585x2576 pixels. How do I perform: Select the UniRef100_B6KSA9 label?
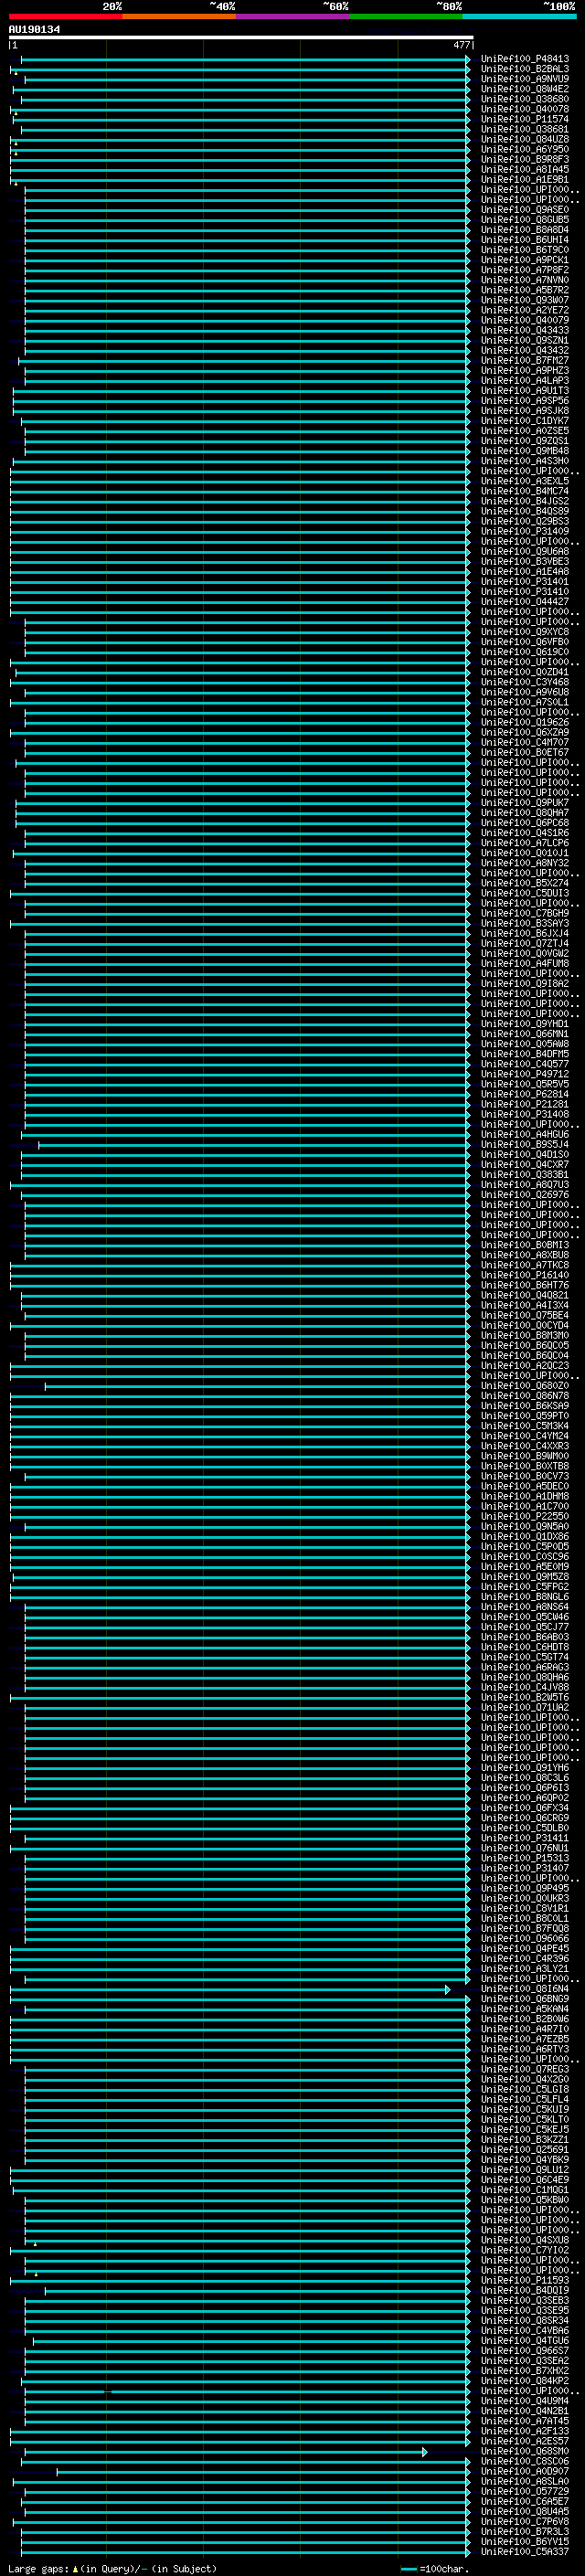(525, 1405)
